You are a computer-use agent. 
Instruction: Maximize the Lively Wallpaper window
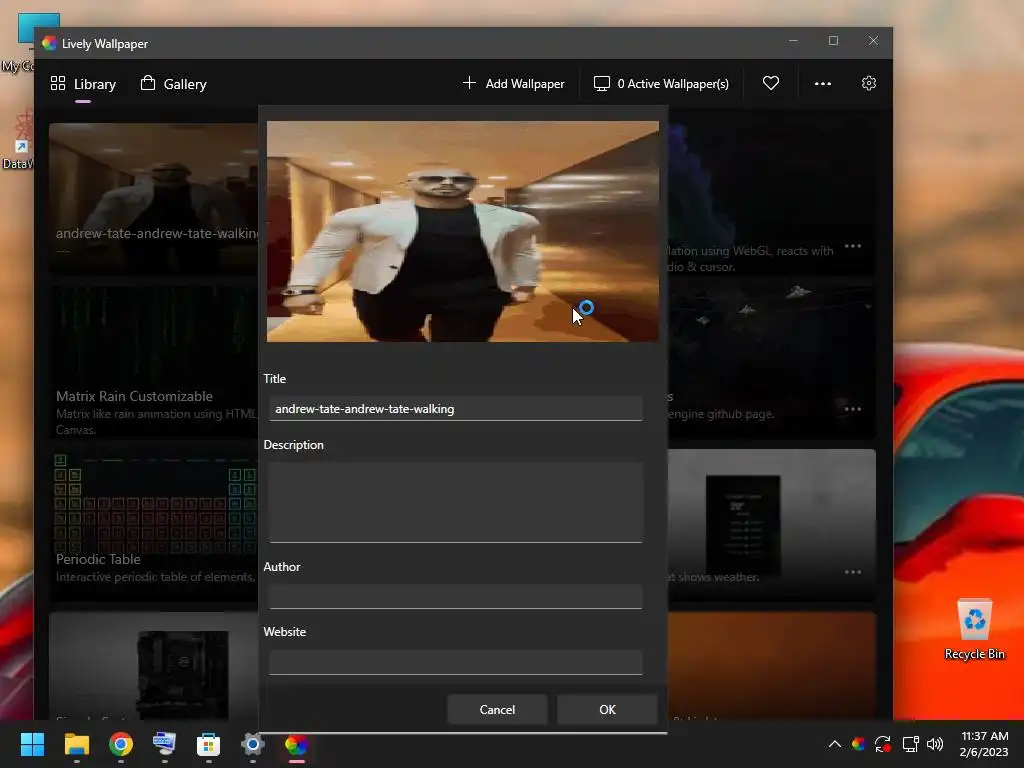coord(833,40)
